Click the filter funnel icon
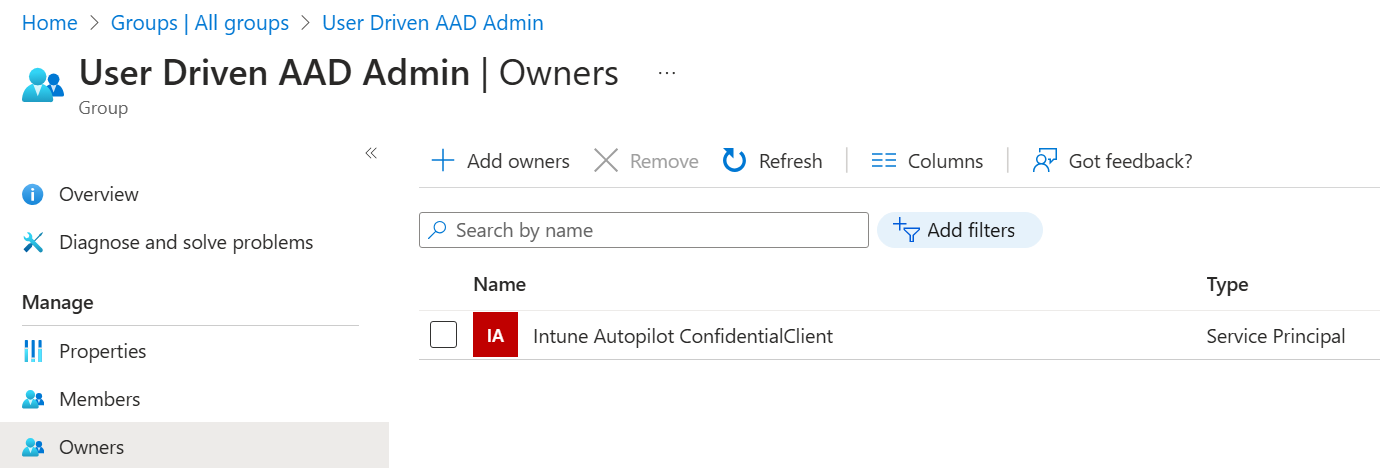The width and height of the screenshot is (1380, 468). click(x=906, y=230)
